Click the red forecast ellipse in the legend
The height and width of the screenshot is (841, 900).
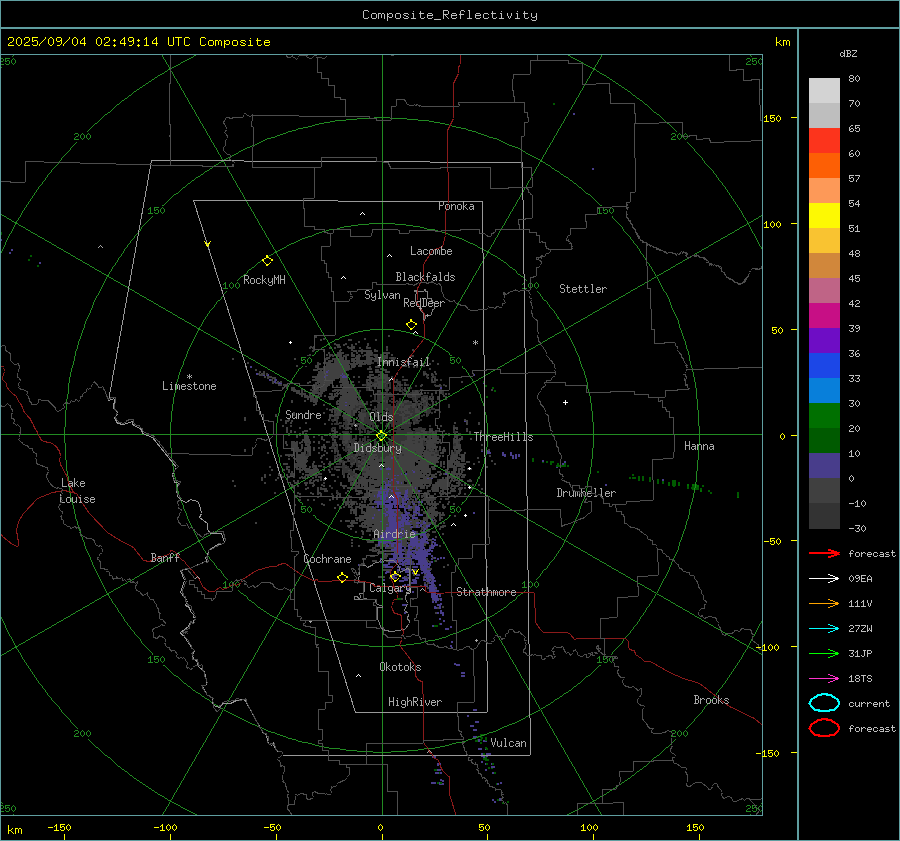point(824,728)
